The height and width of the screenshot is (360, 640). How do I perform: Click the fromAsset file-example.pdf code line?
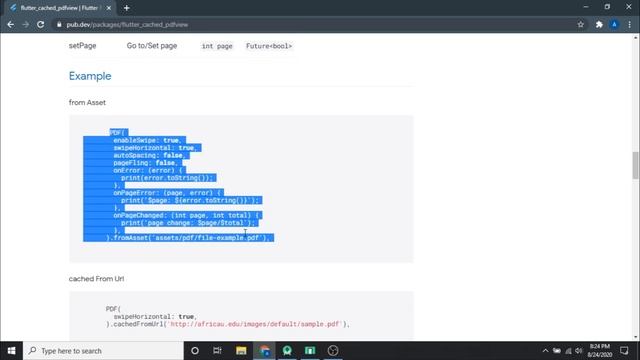(x=187, y=238)
